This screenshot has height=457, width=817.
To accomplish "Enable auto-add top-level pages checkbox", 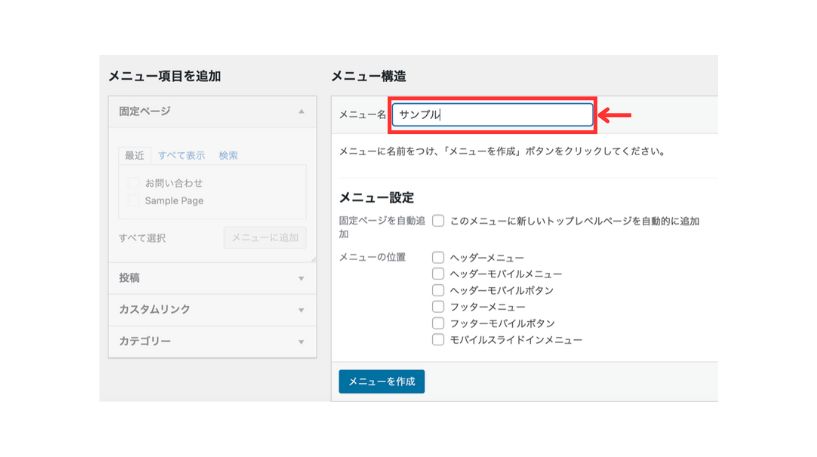I will pos(438,221).
